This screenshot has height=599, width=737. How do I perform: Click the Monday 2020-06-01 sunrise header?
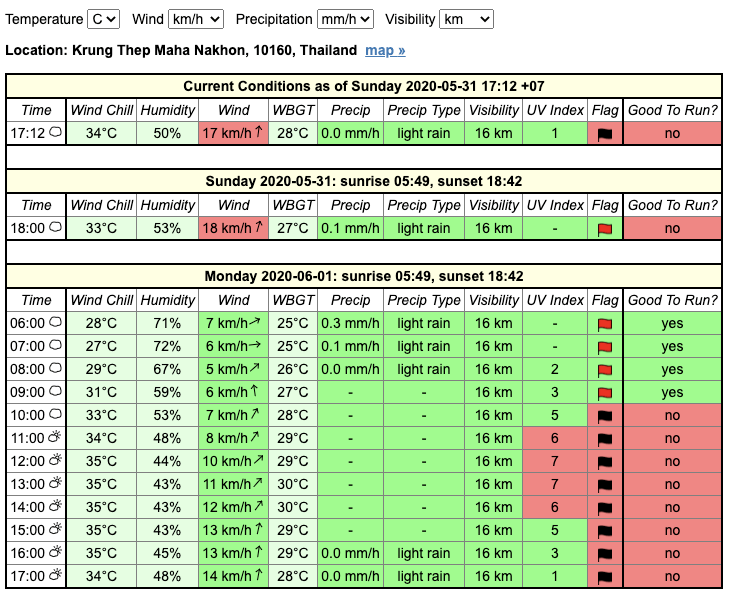coord(364,276)
